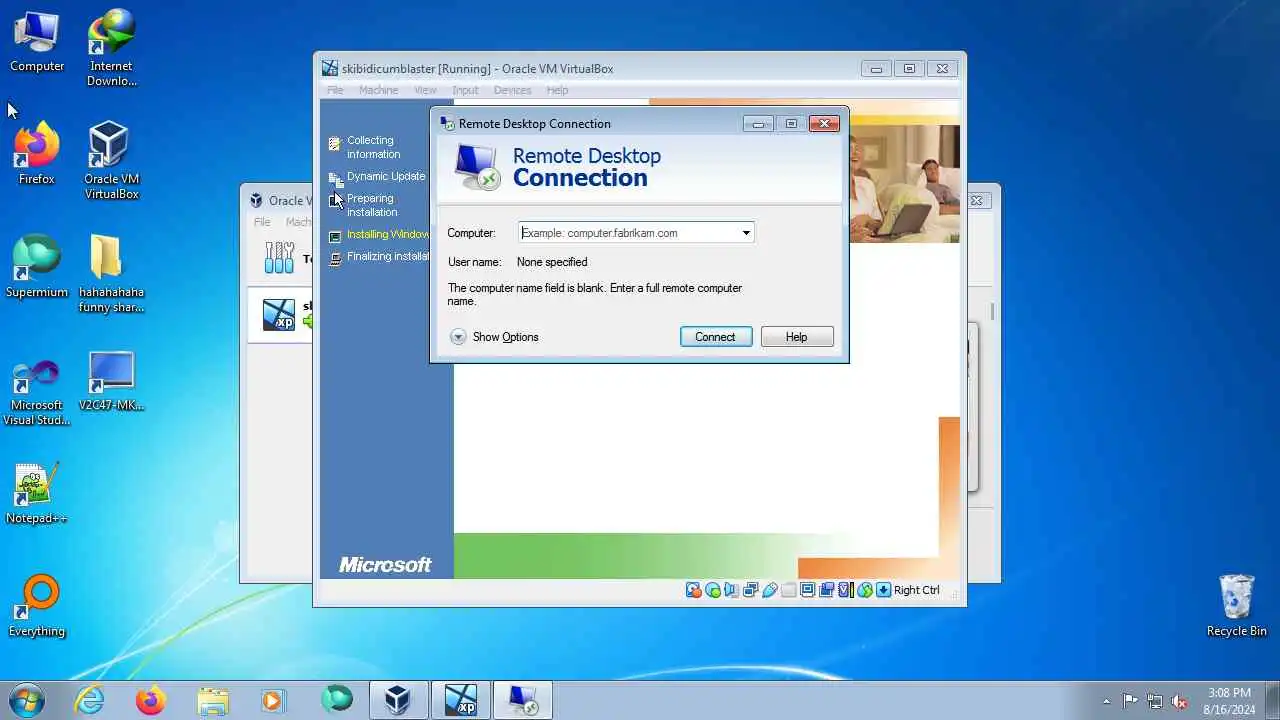Click the optical drive icon in VM status bar
Viewport: 1280px width, 720px height.
tap(713, 590)
